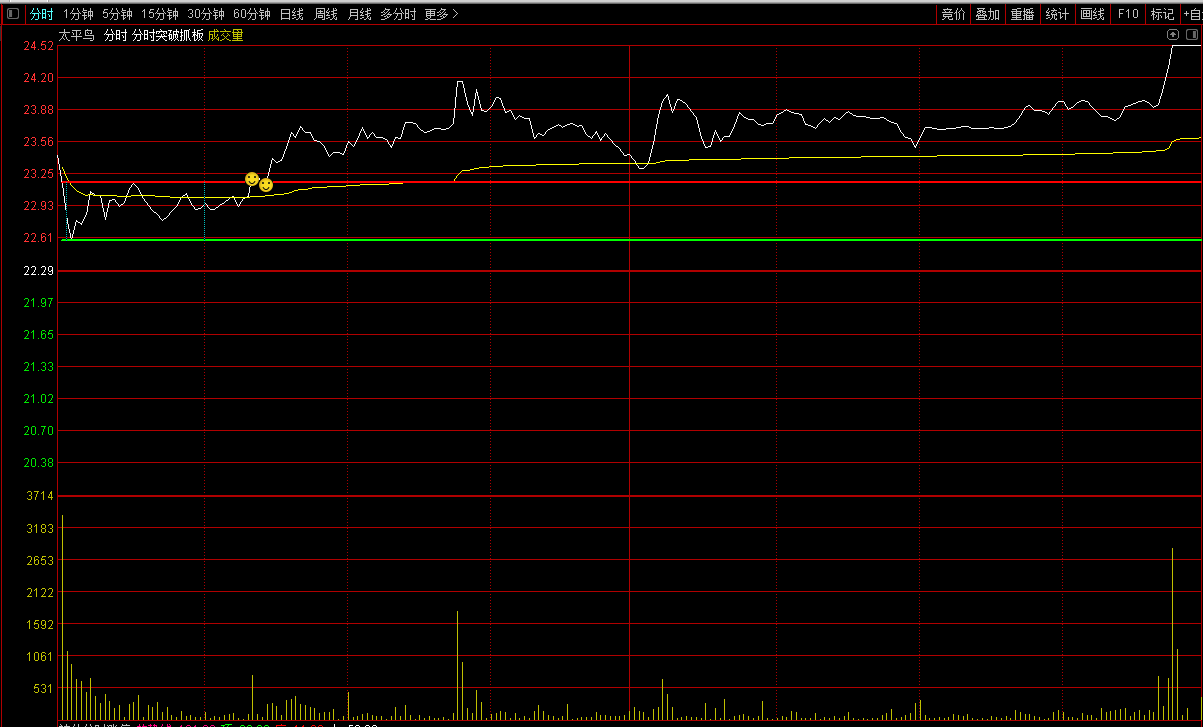Click the second yellow smiley signal marker
This screenshot has height=727, width=1203.
click(x=266, y=185)
